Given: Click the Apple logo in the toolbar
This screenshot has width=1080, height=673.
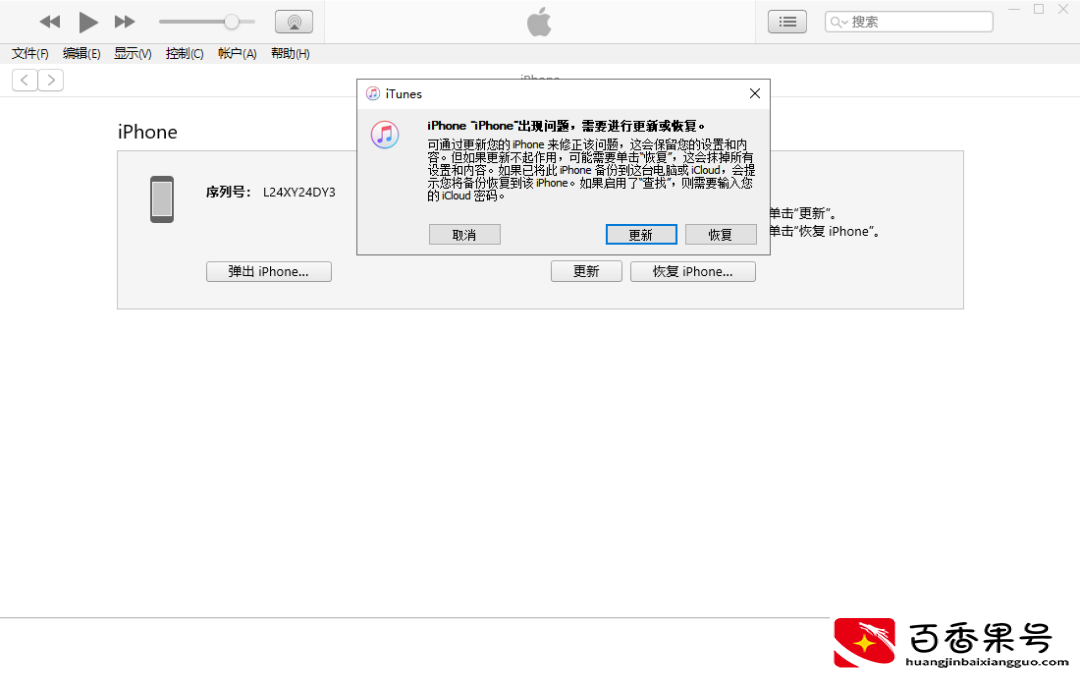Looking at the screenshot, I should [x=539, y=22].
